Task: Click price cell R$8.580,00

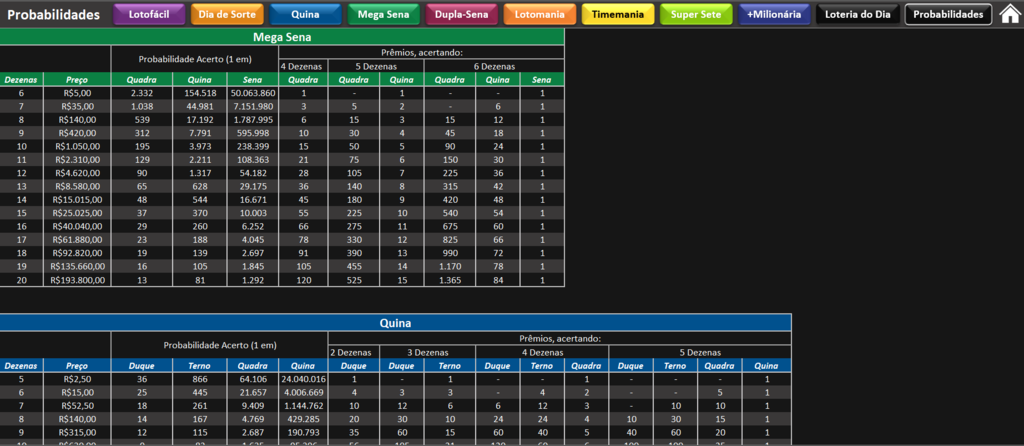Action: pyautogui.click(x=78, y=186)
